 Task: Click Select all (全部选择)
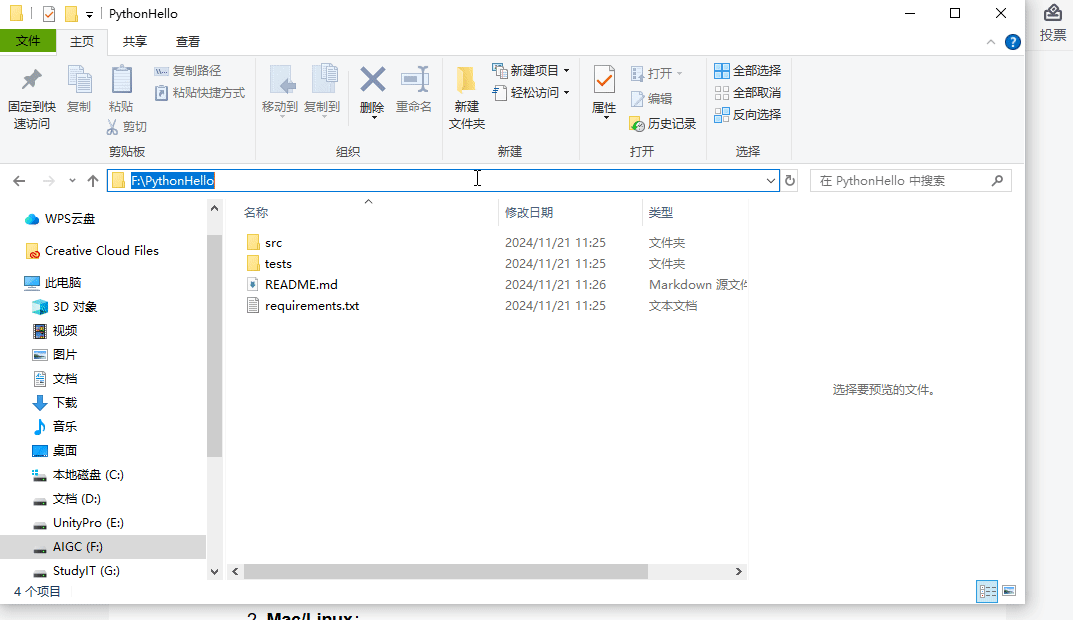tap(747, 70)
